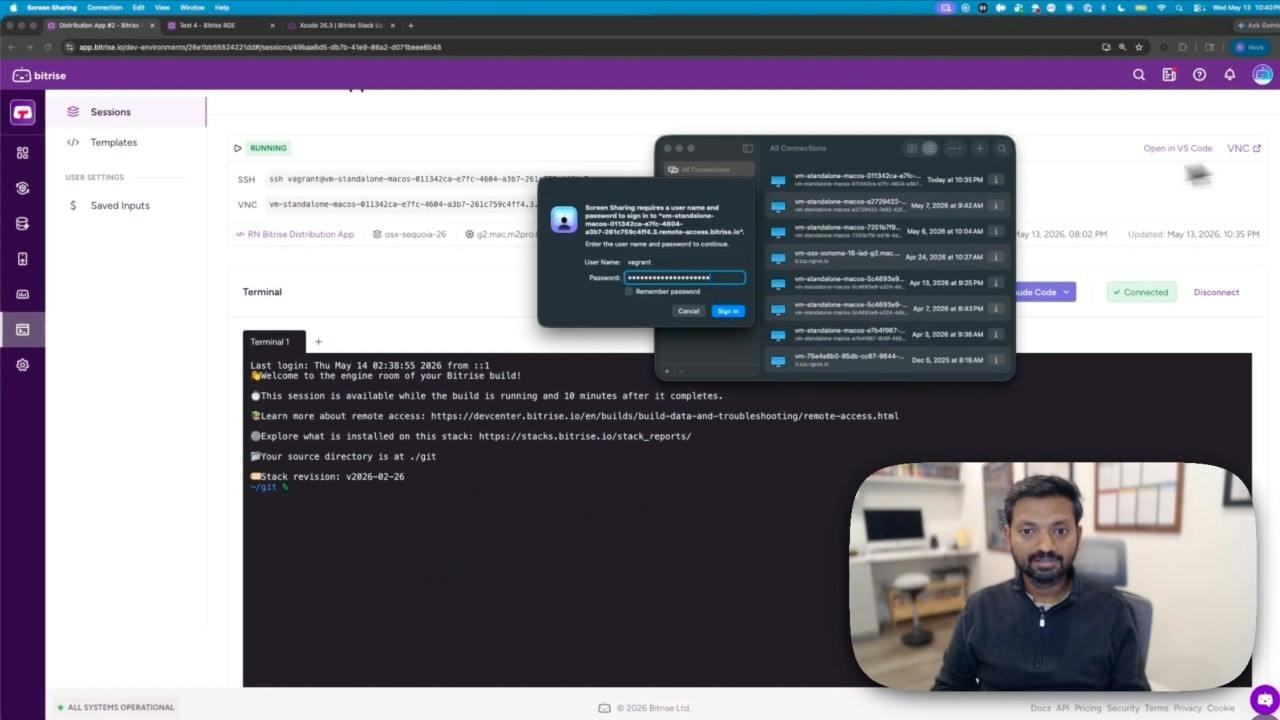Click the Disconnect link
Screen dimensions: 1280x720
point(1216,292)
